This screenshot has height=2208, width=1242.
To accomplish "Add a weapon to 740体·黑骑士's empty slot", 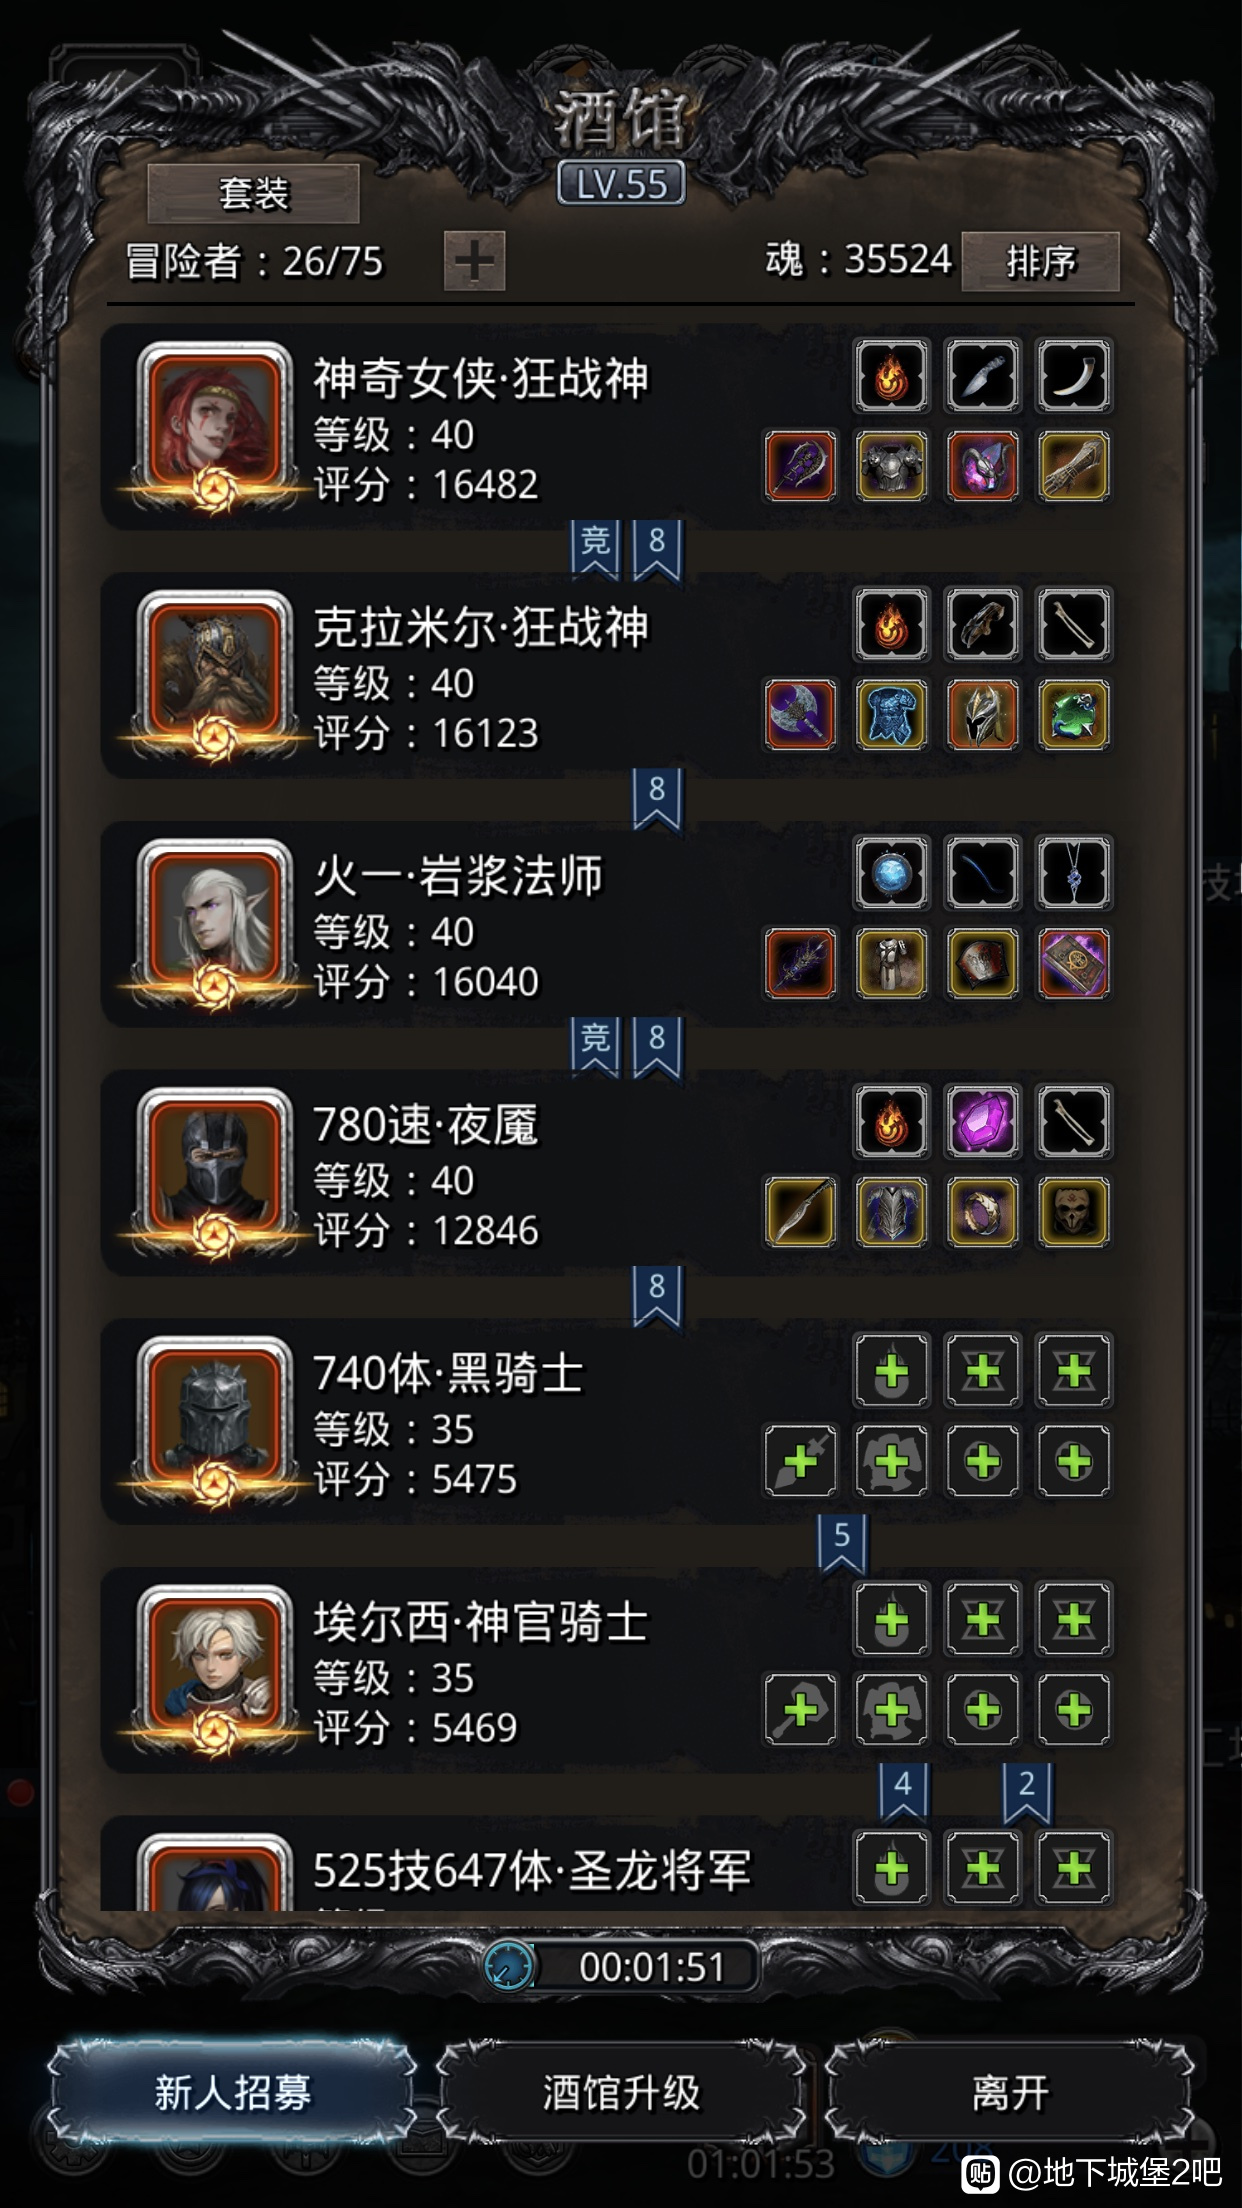I will coord(800,1461).
